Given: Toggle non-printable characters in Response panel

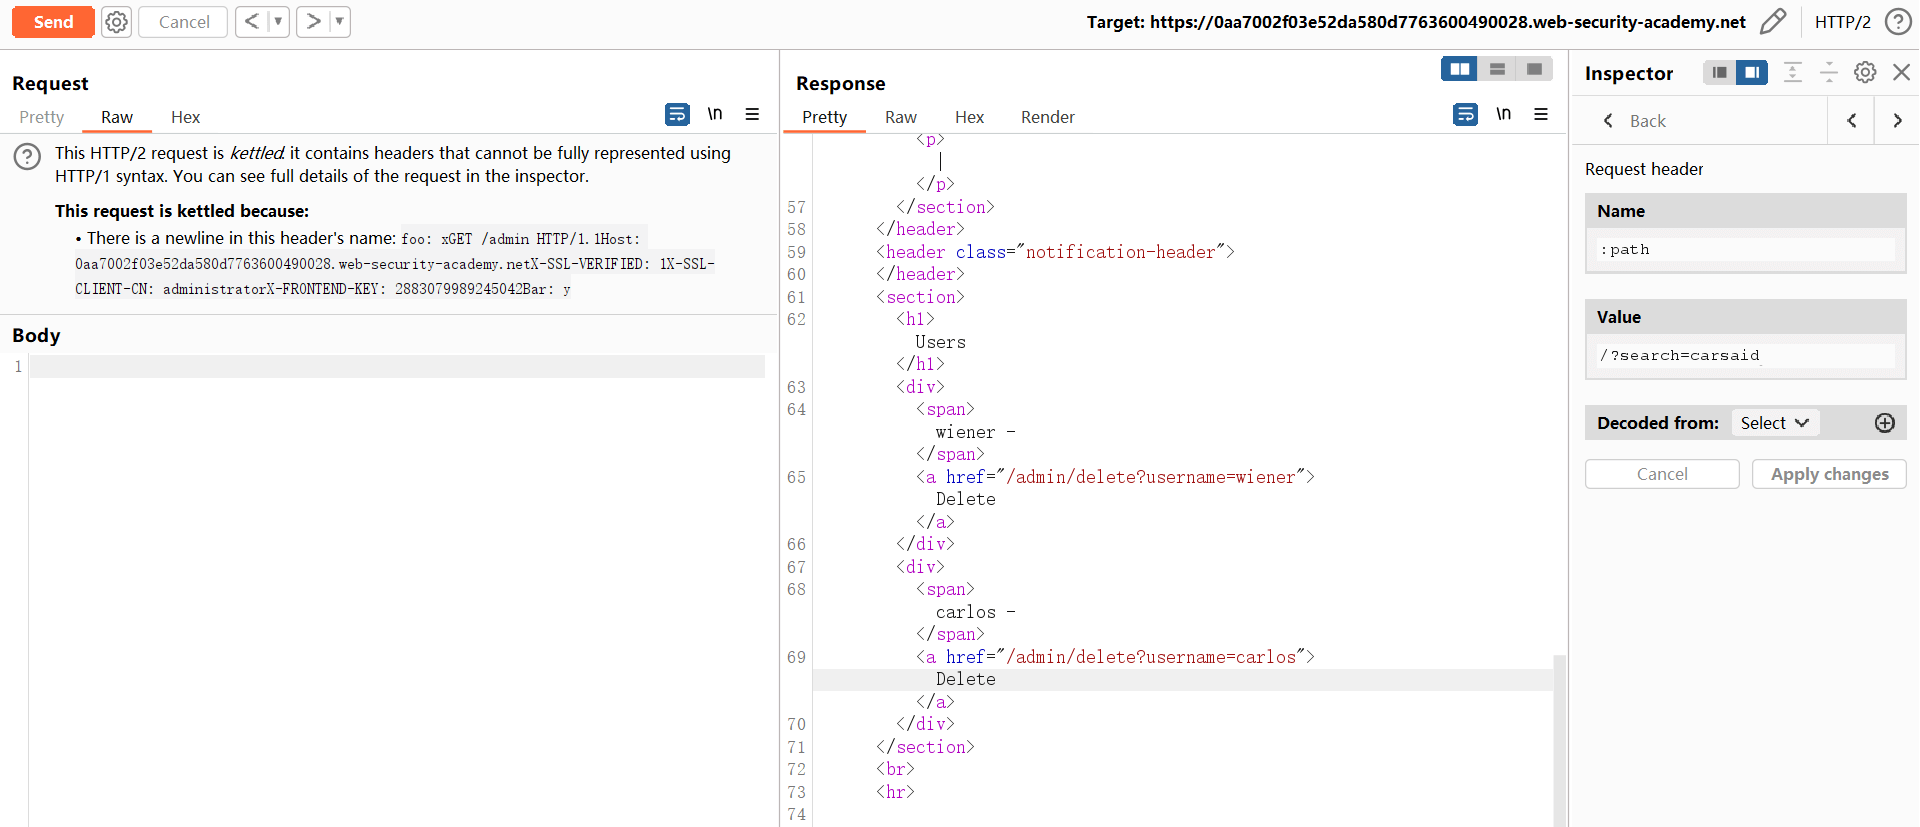Looking at the screenshot, I should (1503, 114).
